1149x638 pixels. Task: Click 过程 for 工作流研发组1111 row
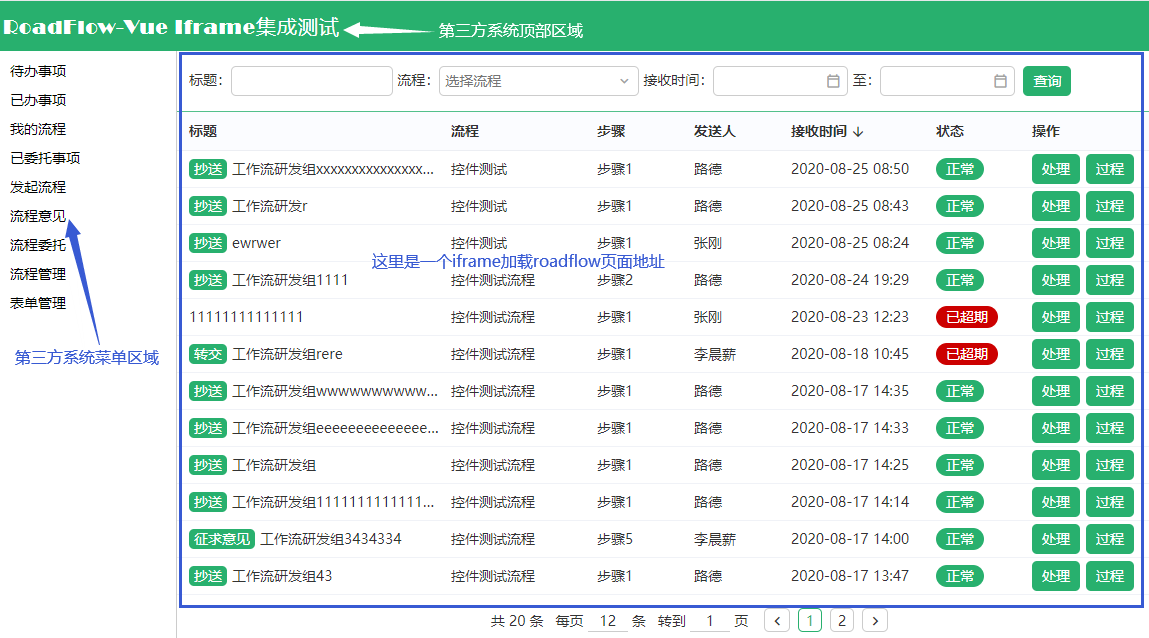[1109, 281]
